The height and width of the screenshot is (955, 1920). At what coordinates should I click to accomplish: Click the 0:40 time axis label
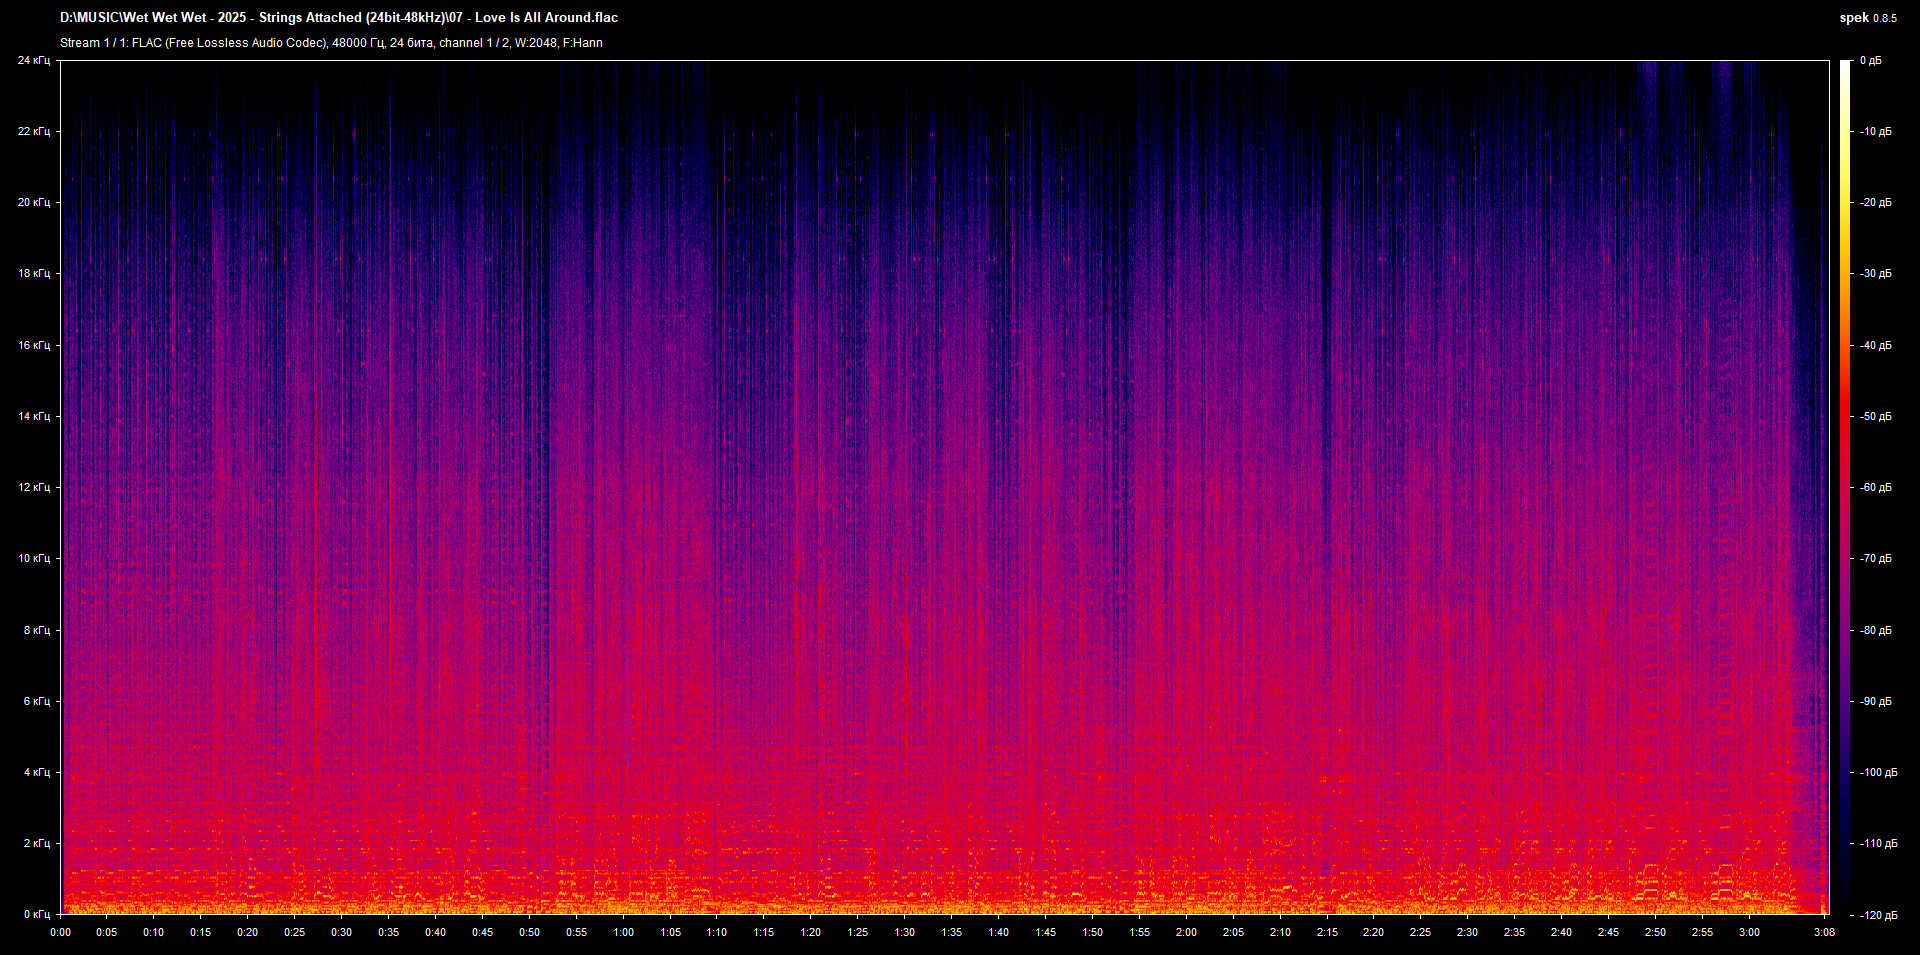pos(436,933)
